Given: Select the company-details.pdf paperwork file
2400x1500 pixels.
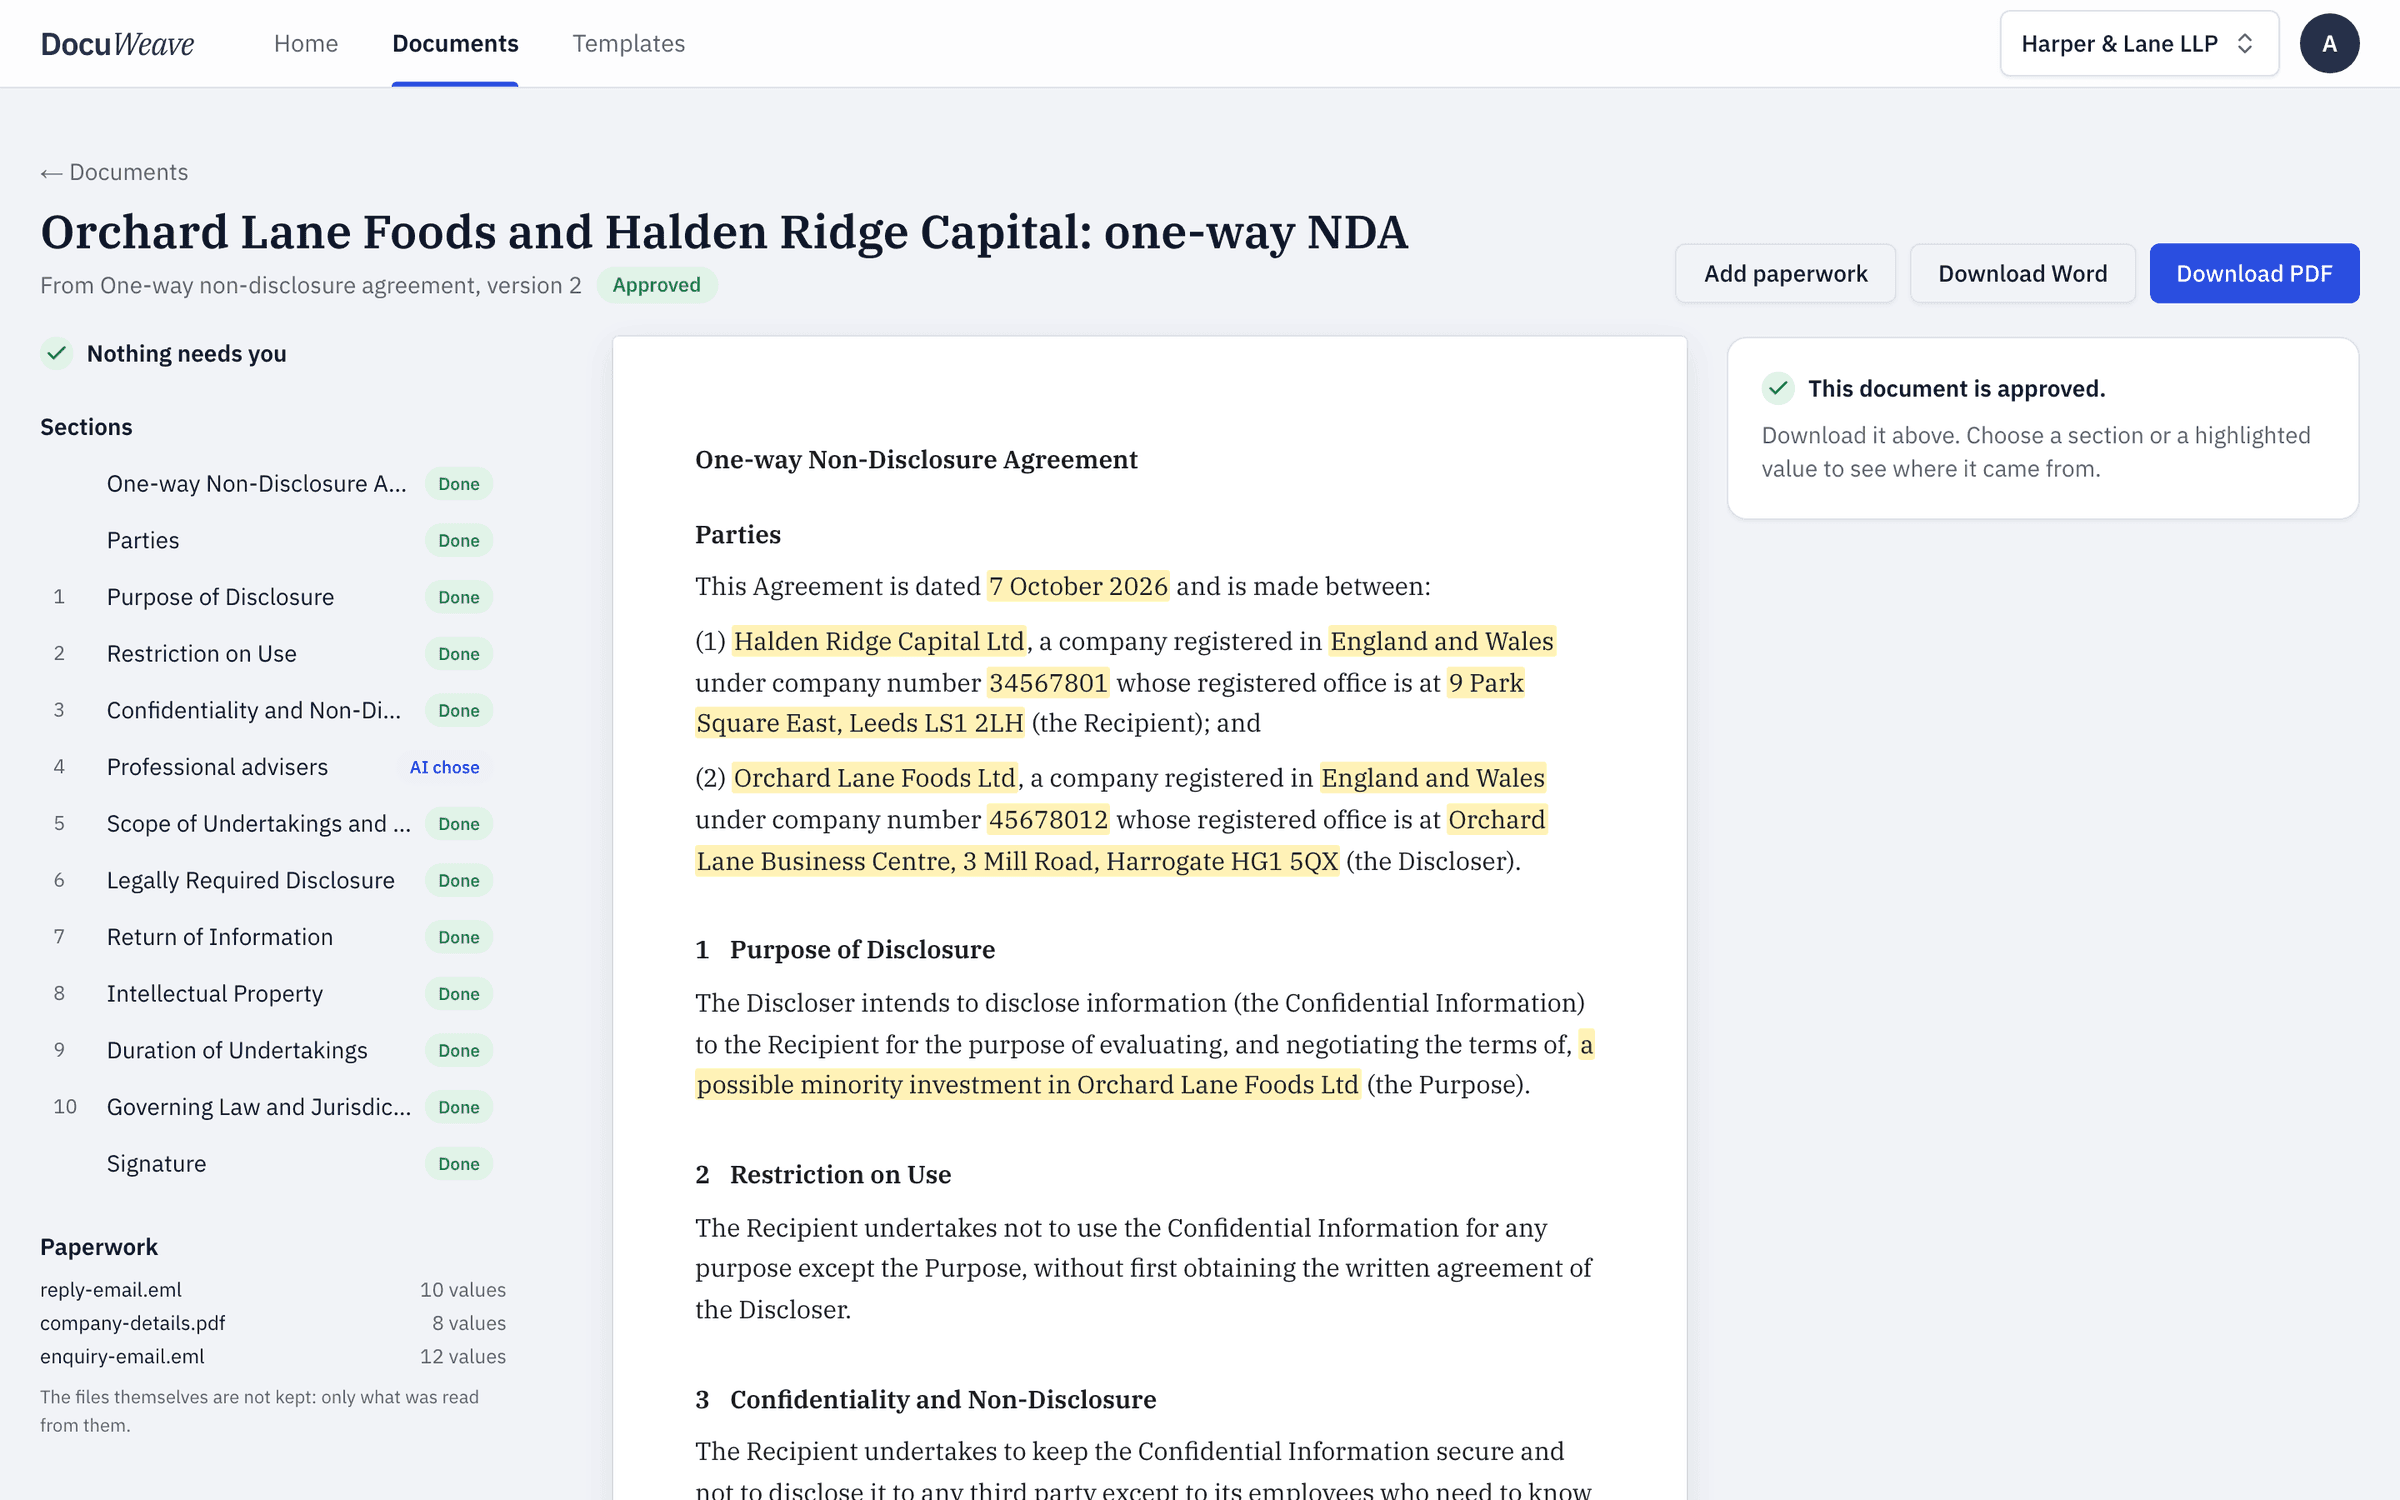Looking at the screenshot, I should click(x=273, y=1323).
